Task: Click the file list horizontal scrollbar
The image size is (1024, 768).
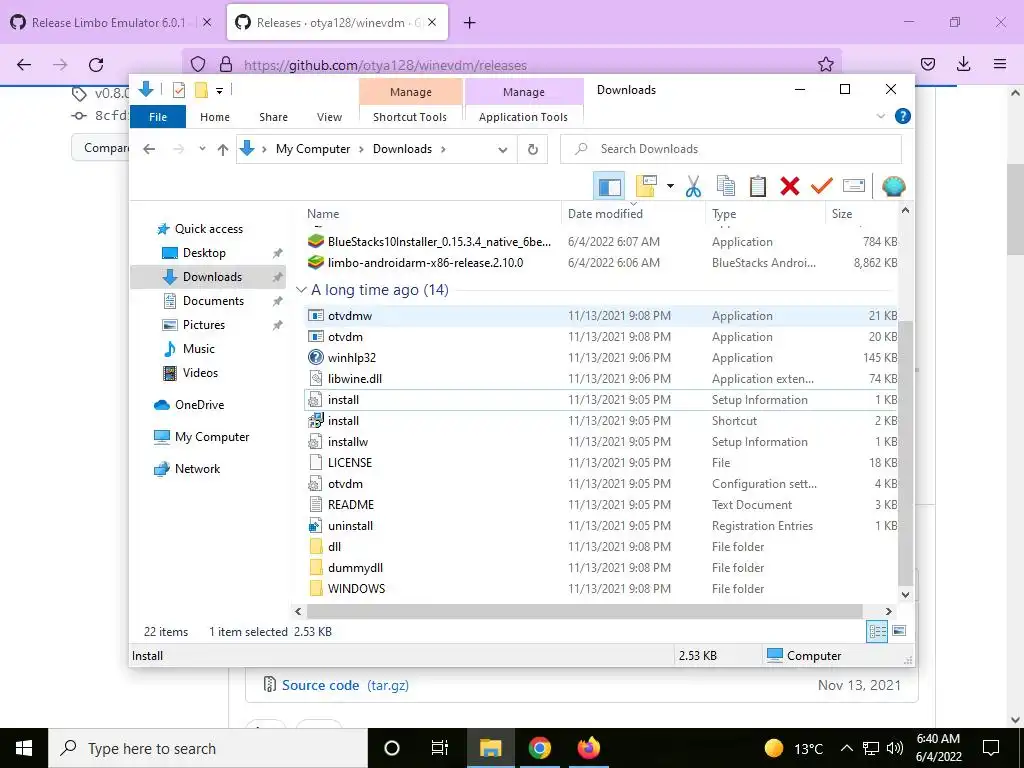Action: click(x=584, y=611)
